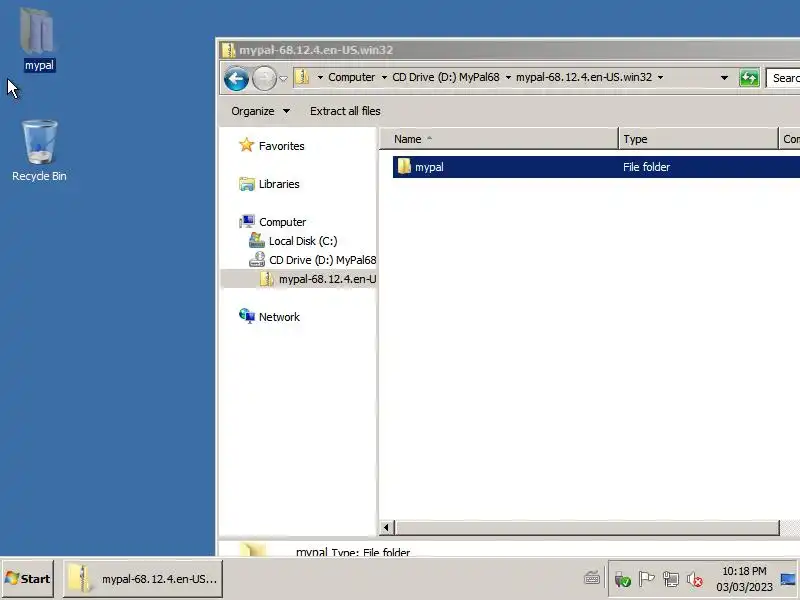Image resolution: width=800 pixels, height=600 pixels.
Task: Click the Safely Remove Hardware tray icon
Action: (x=622, y=579)
